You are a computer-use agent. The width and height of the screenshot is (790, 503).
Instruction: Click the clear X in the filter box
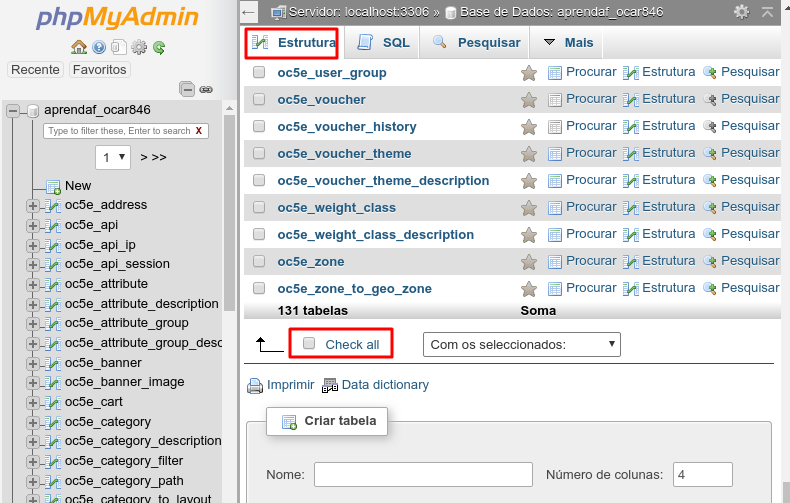tap(199, 131)
